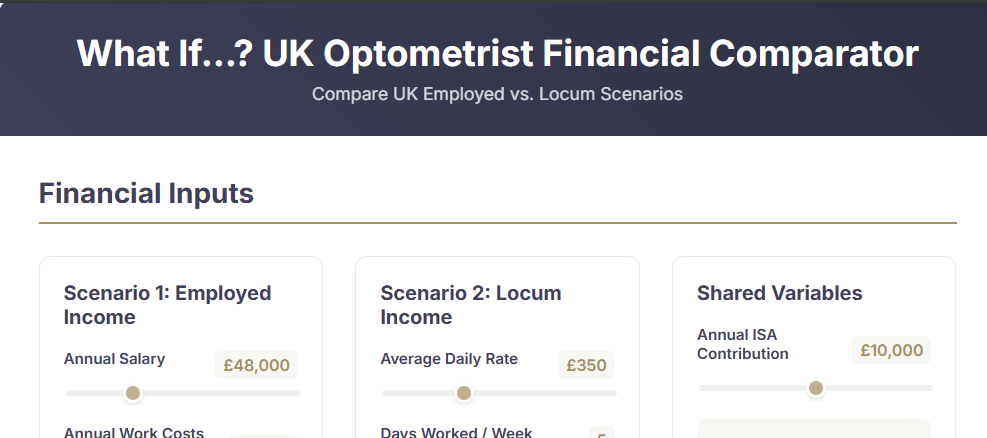This screenshot has width=987, height=438.
Task: Click the Annual Salary label
Action: 114,359
